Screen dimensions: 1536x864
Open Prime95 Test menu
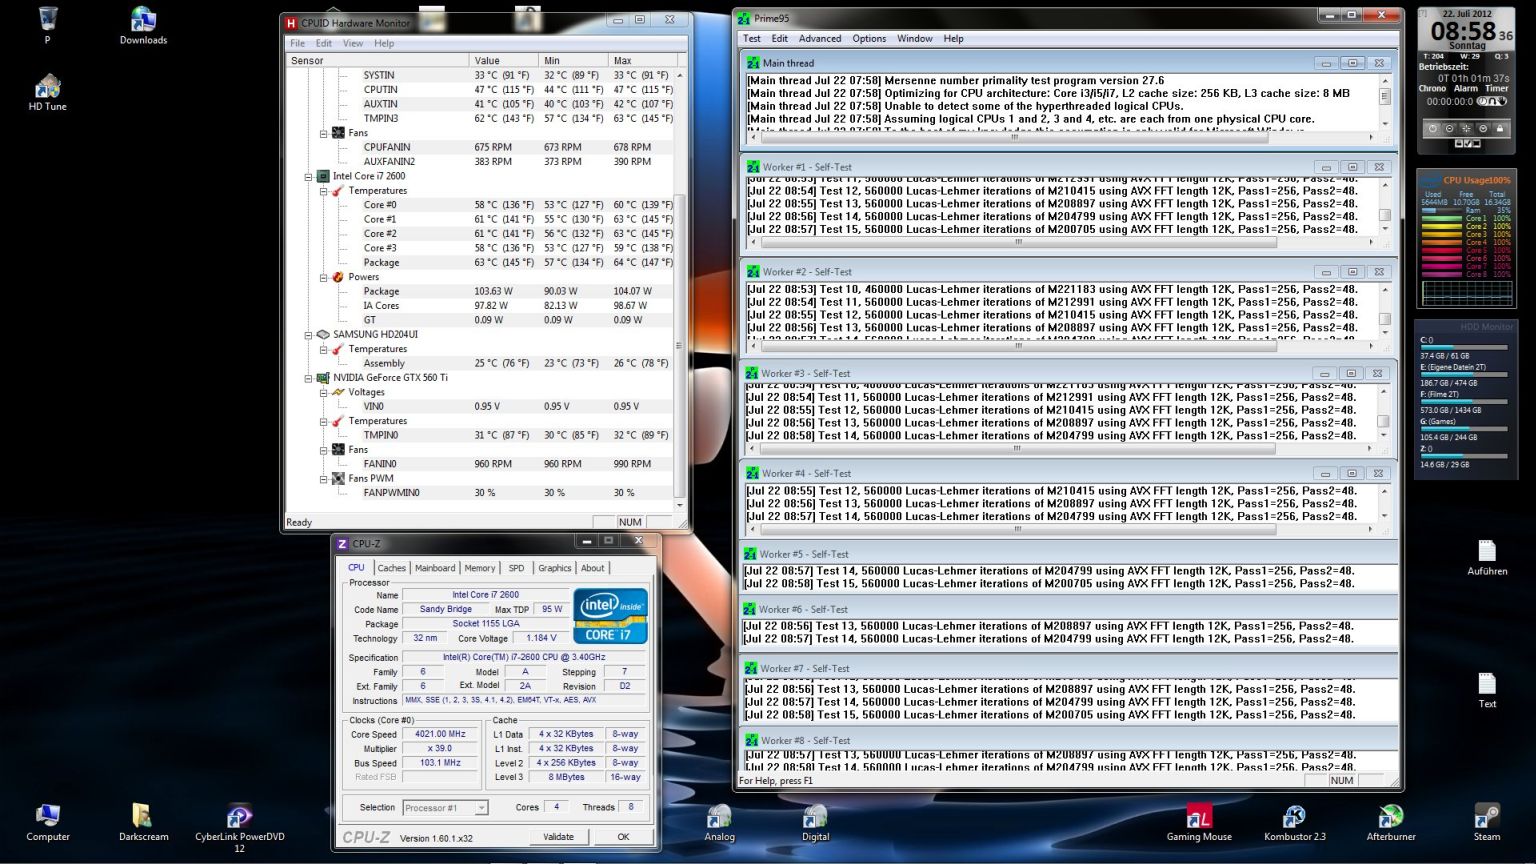[x=751, y=38]
